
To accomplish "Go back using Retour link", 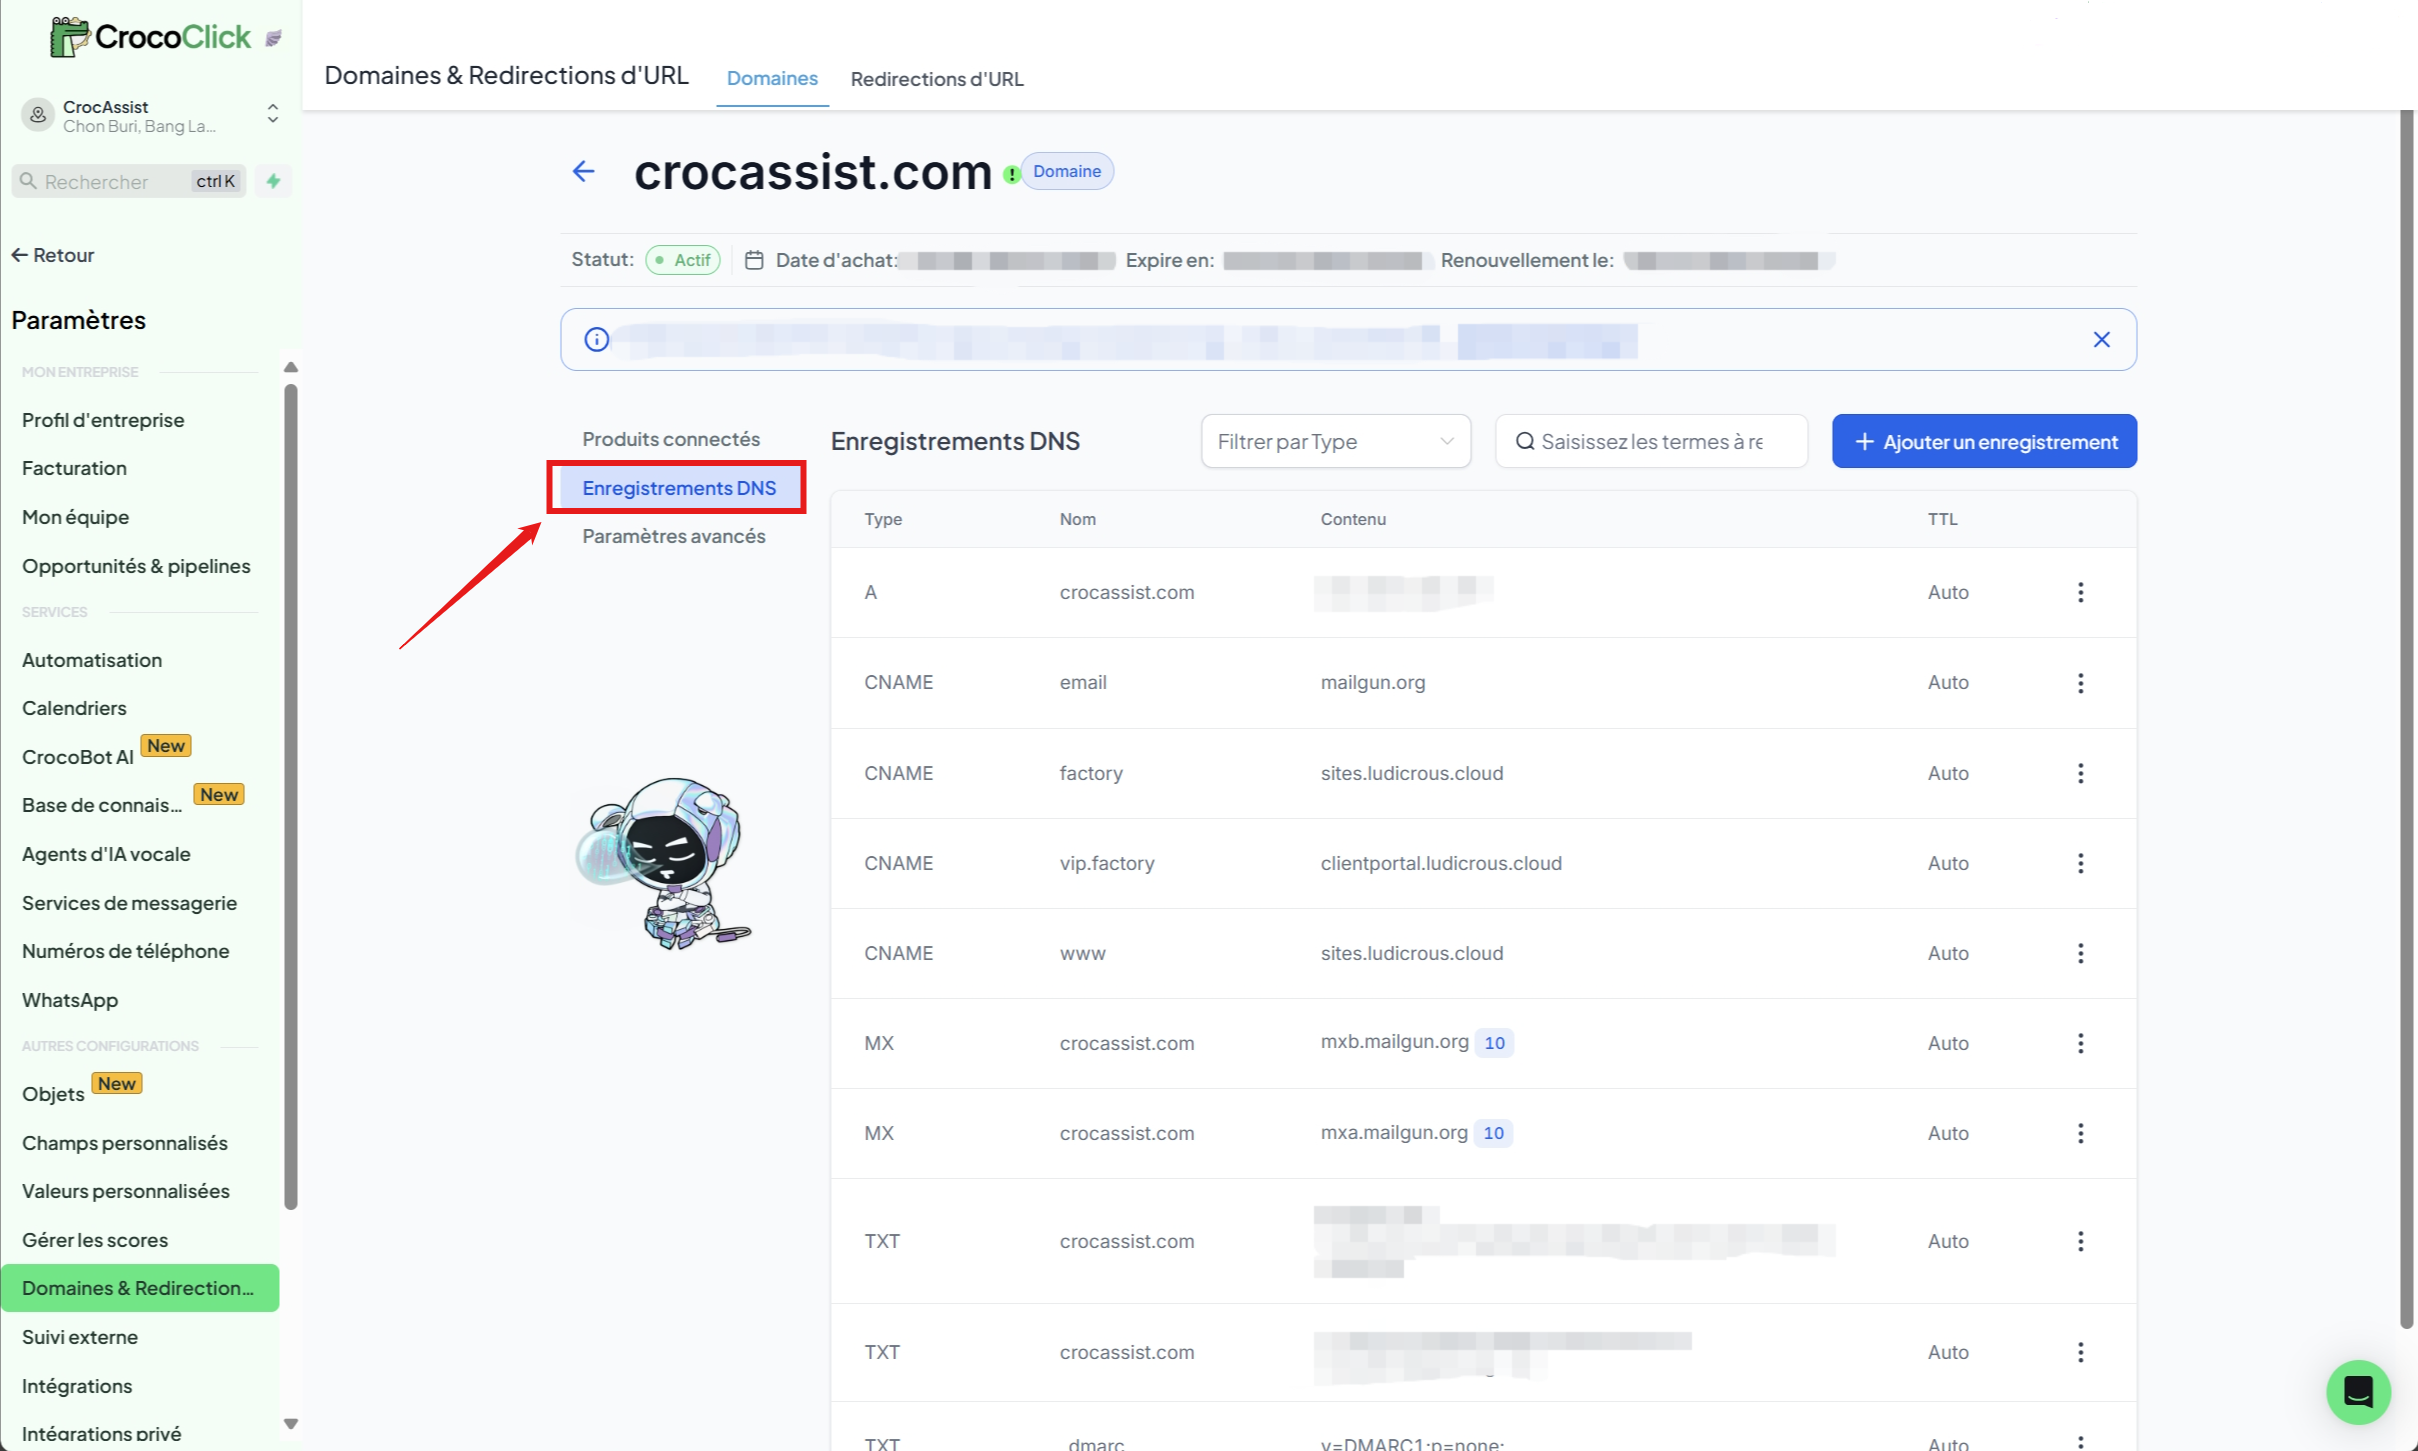I will 52,255.
